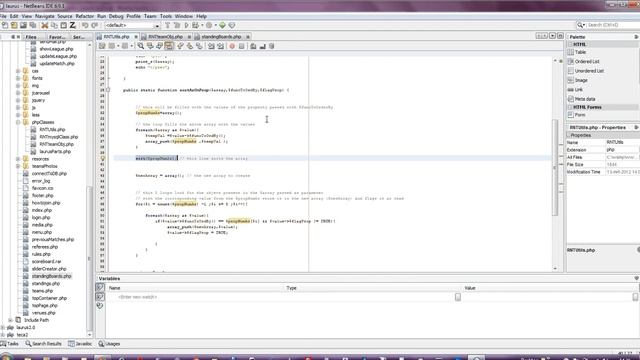Click the Paste toolbar icon

pos(64,25)
